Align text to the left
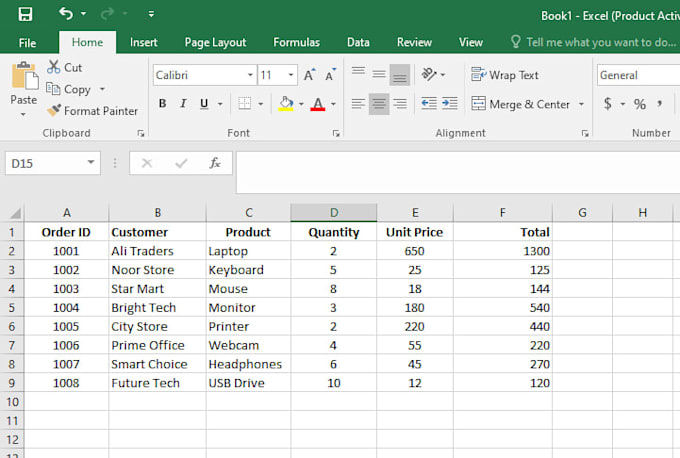This screenshot has height=458, width=680. tap(358, 104)
